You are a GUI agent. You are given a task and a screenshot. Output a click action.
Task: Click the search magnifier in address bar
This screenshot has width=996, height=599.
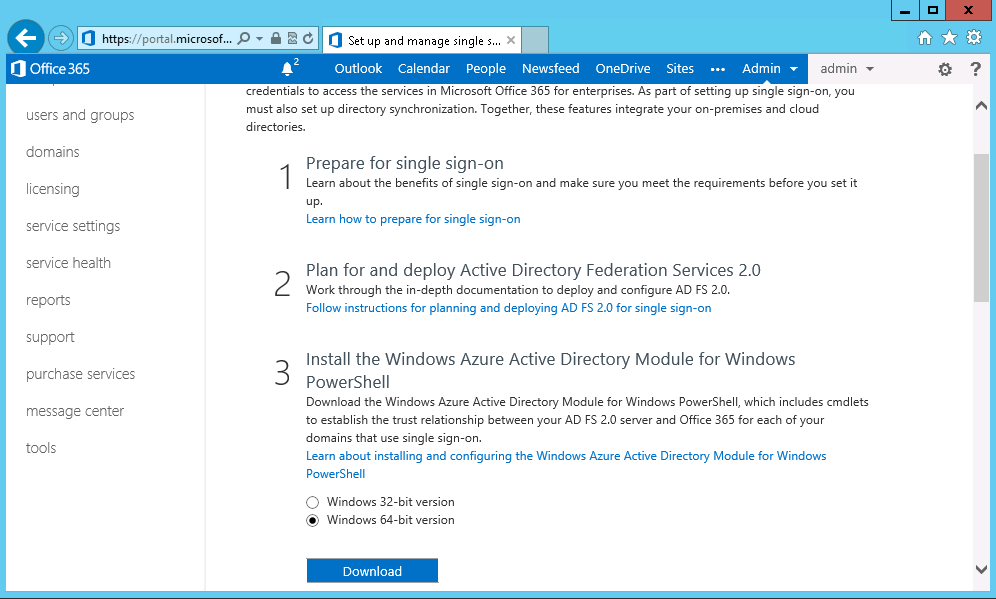[243, 39]
